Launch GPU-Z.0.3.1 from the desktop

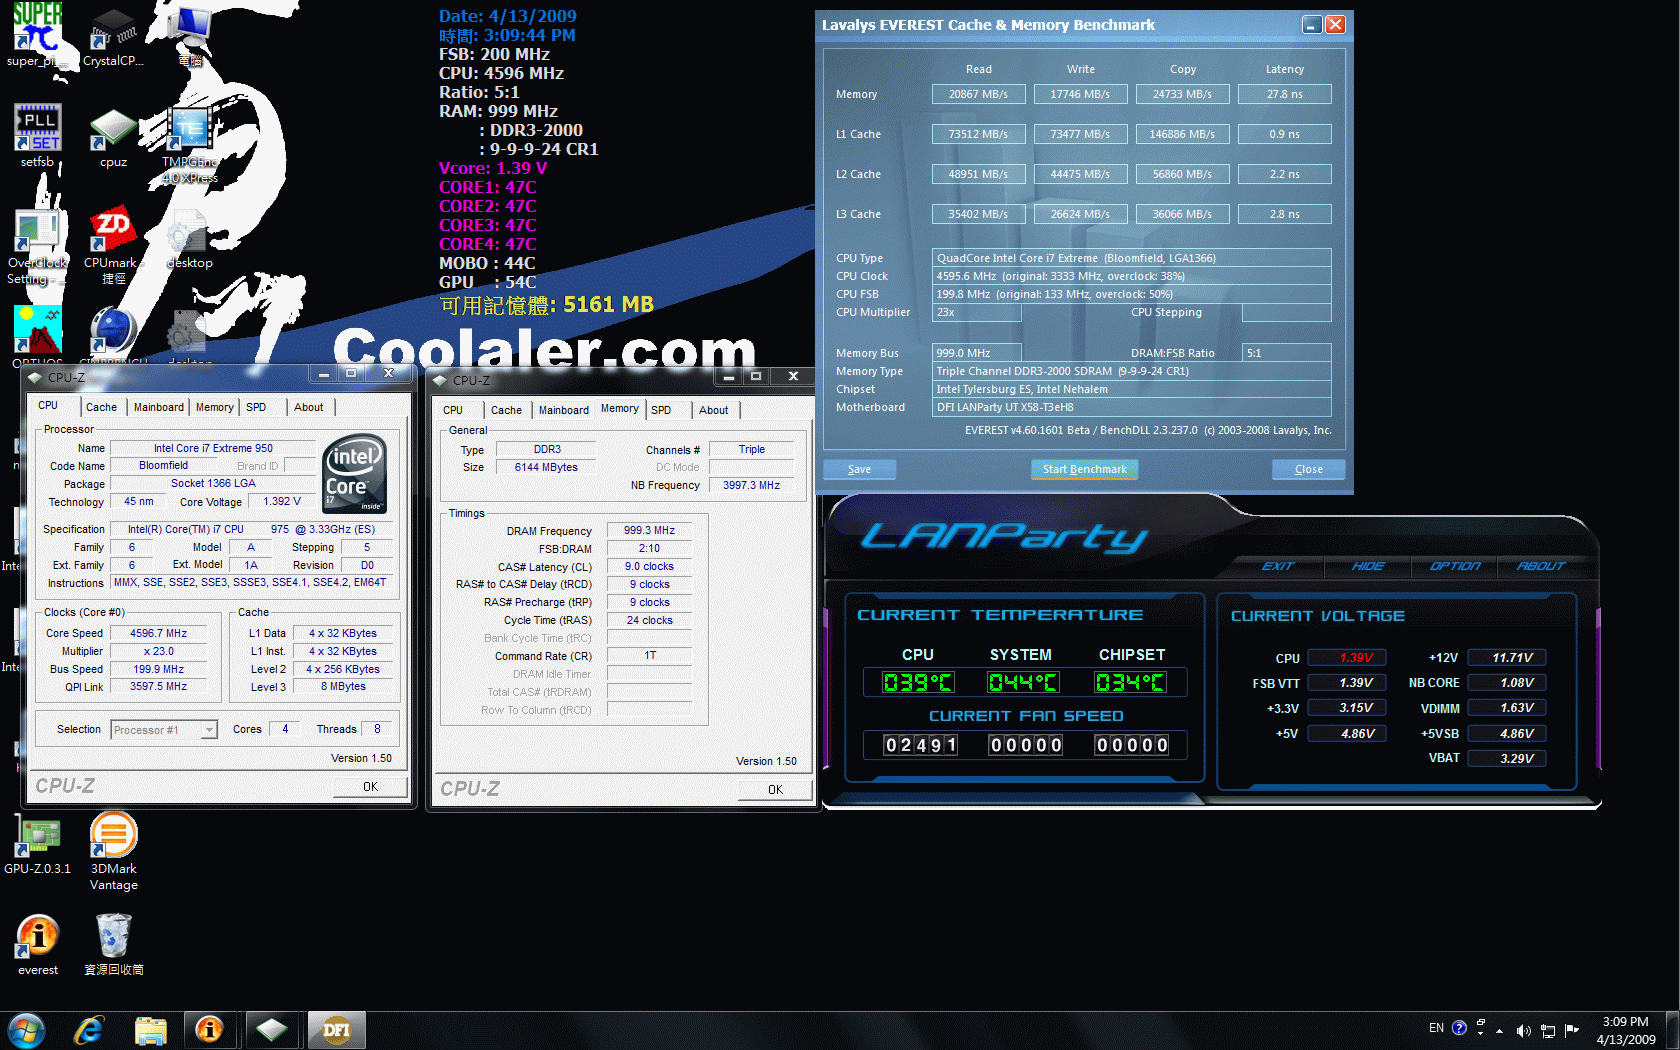37,845
